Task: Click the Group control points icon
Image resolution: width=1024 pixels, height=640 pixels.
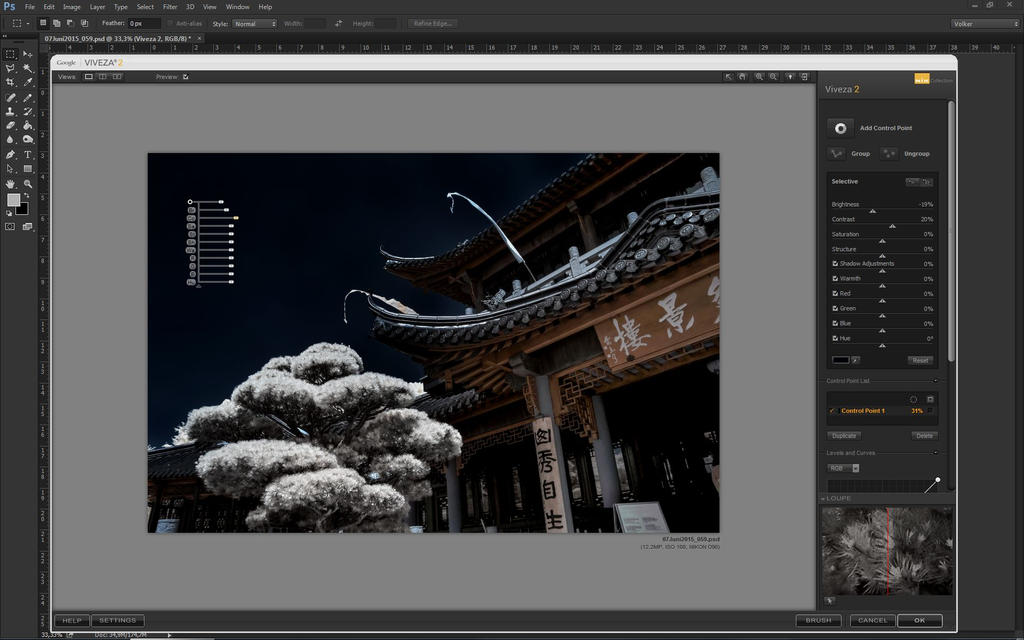Action: click(x=836, y=154)
